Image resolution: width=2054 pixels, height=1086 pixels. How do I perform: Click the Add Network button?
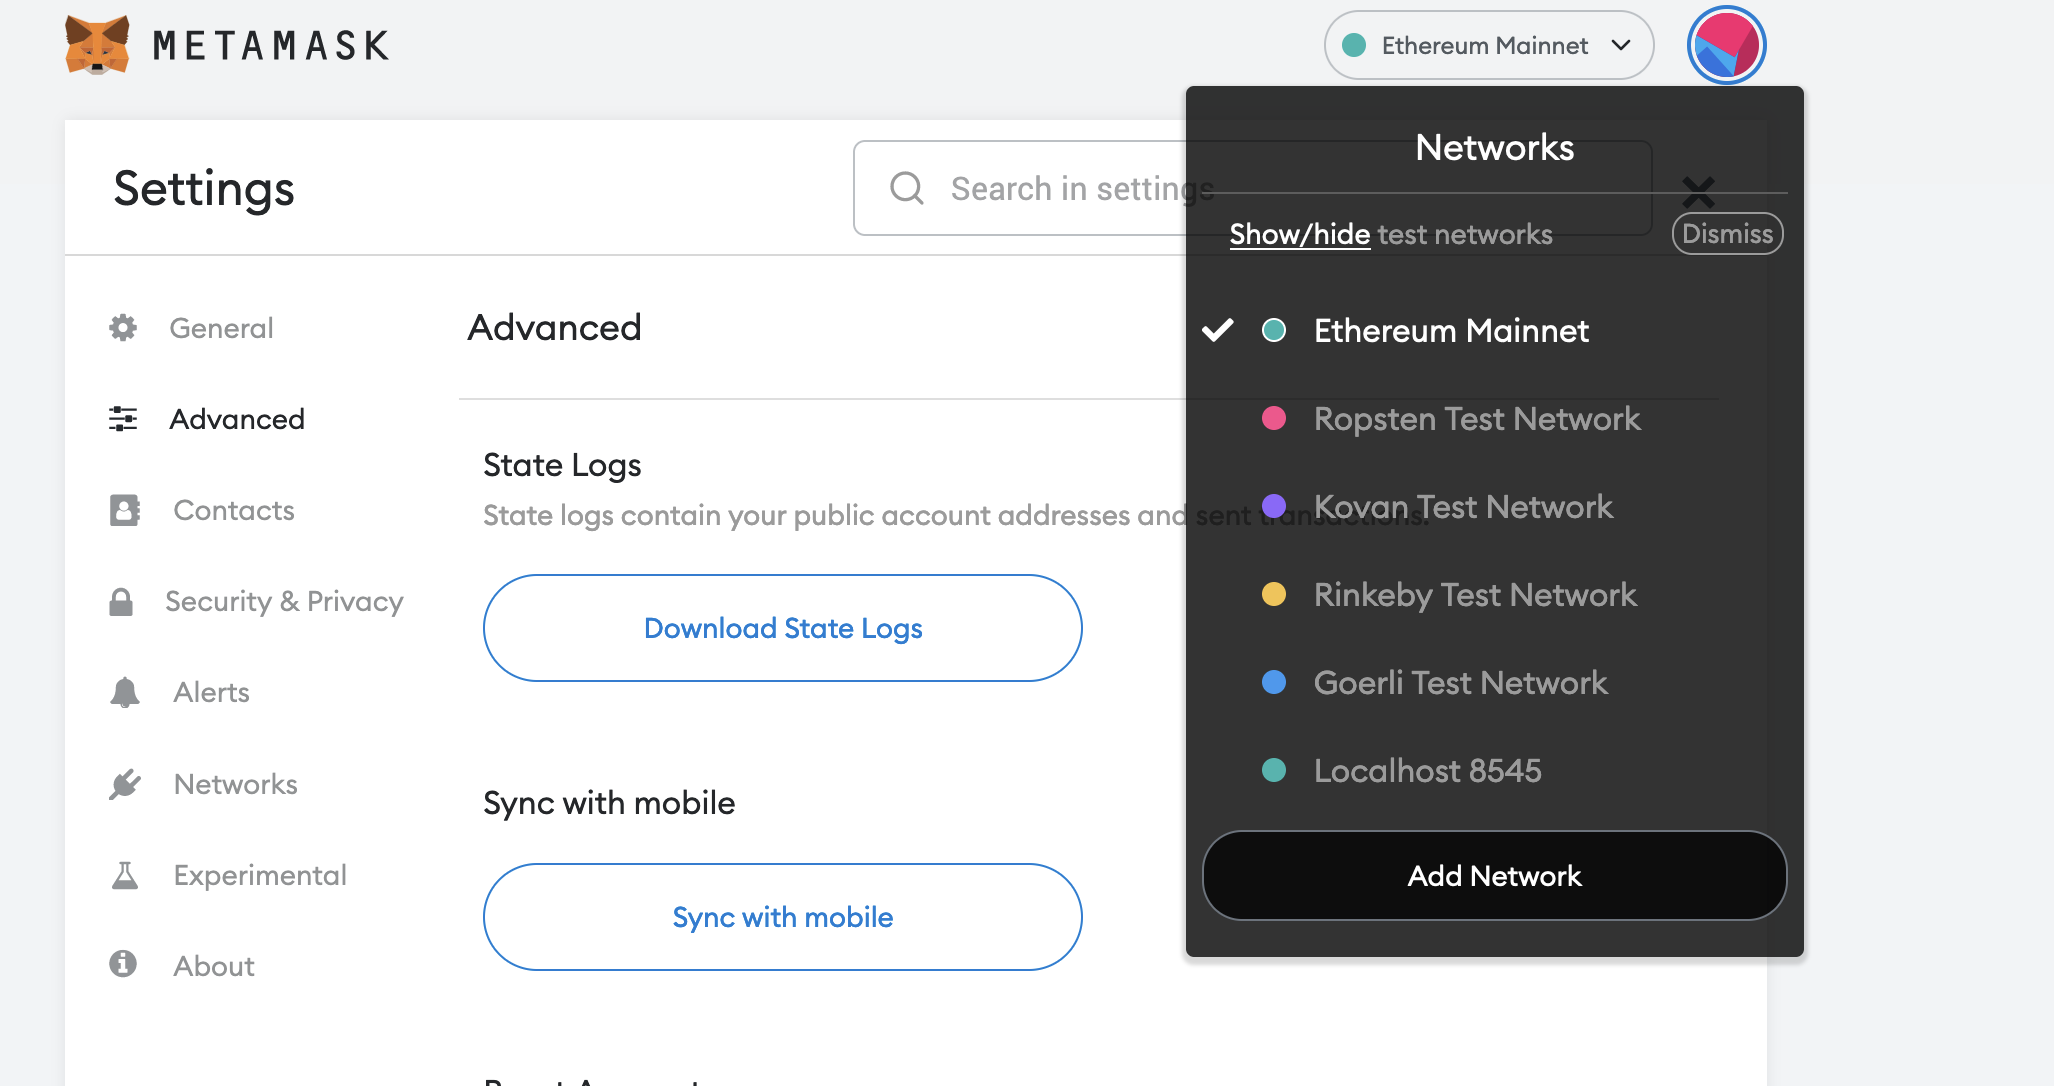click(1494, 876)
